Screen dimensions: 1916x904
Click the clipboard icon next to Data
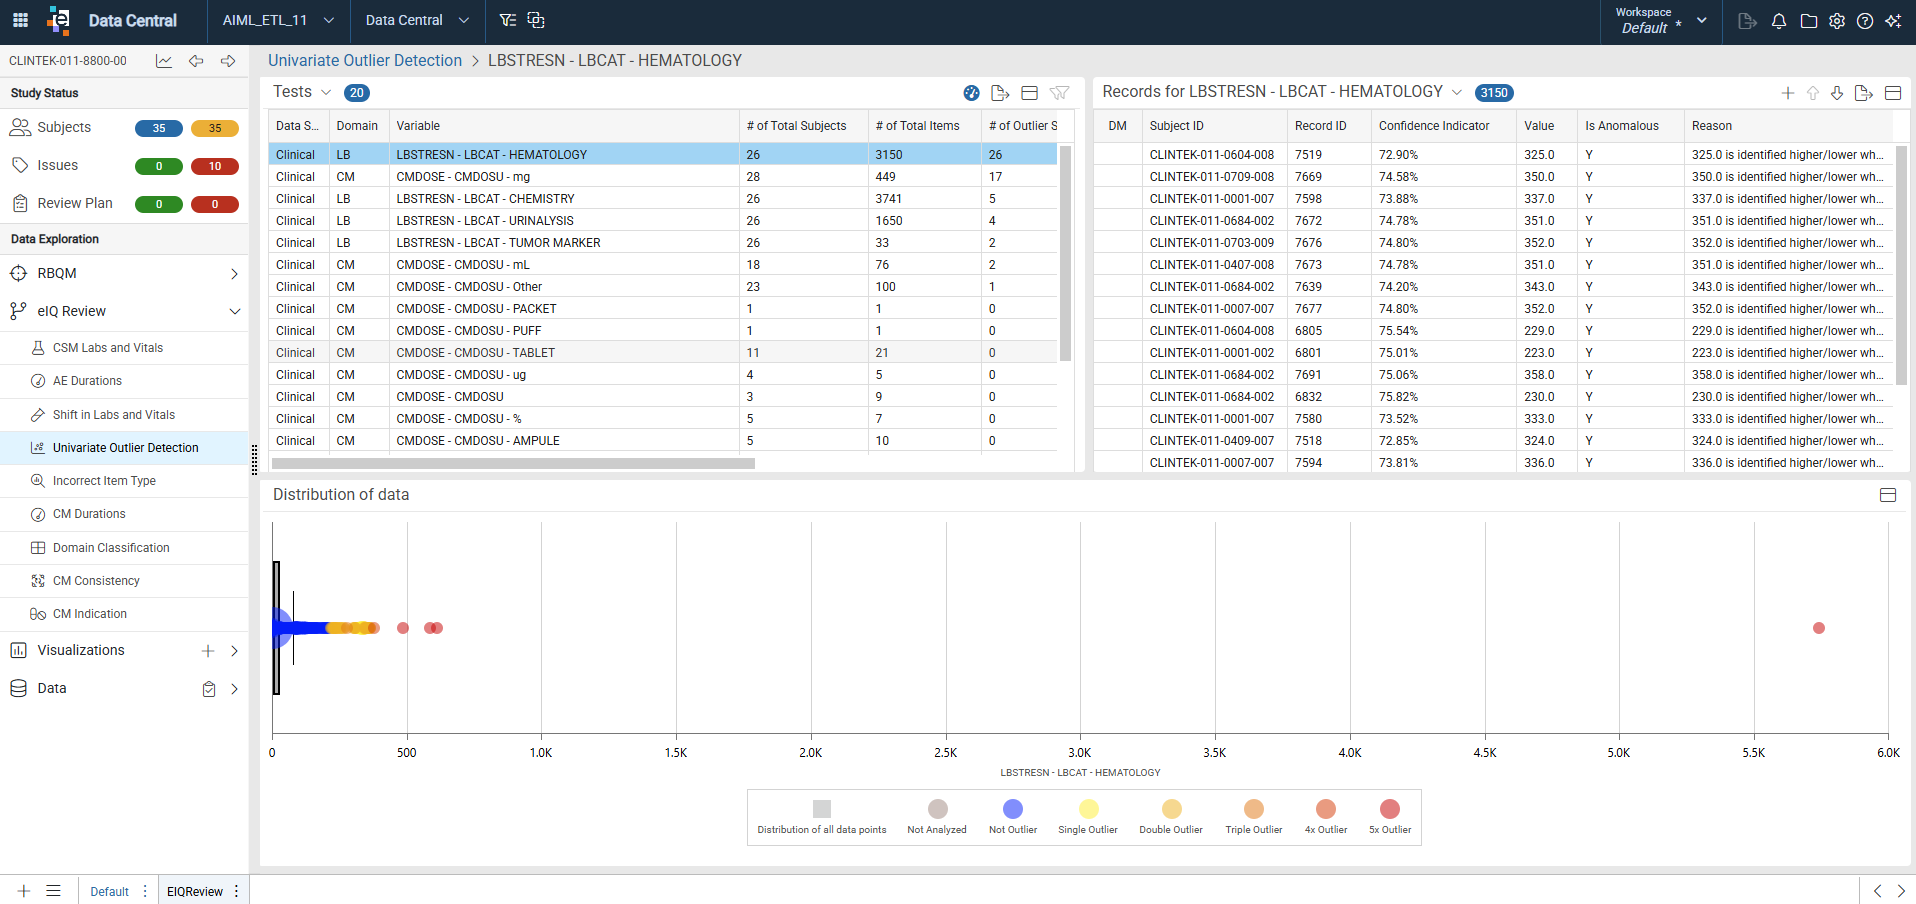coord(209,689)
